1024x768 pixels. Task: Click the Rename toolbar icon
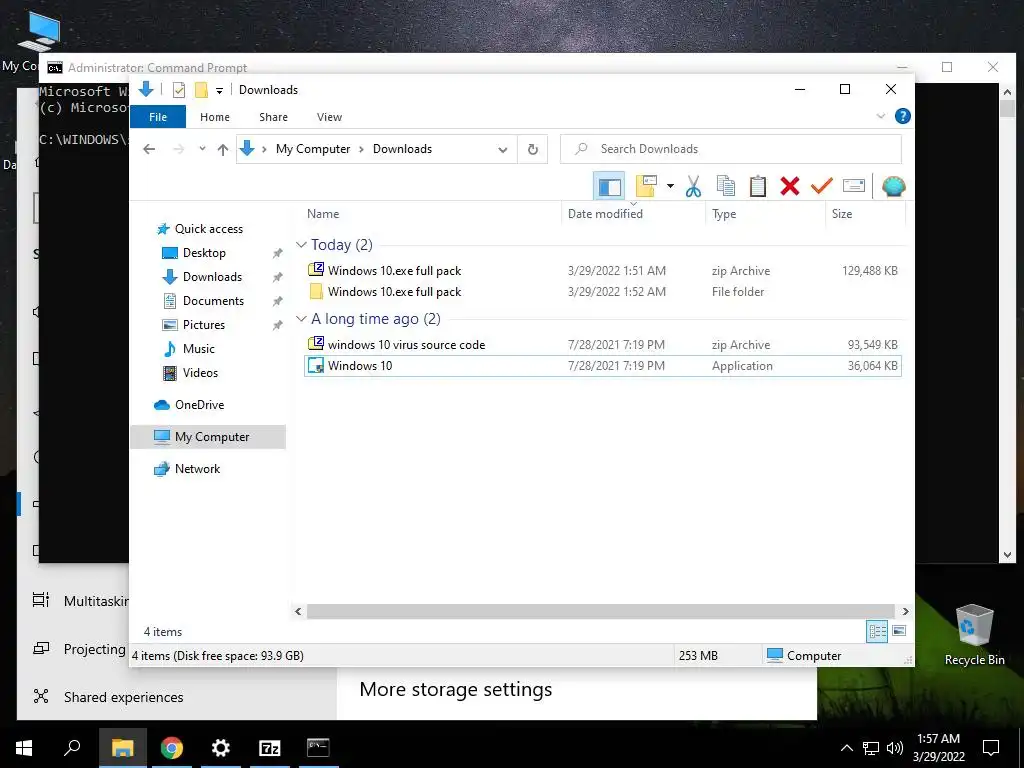pos(854,187)
